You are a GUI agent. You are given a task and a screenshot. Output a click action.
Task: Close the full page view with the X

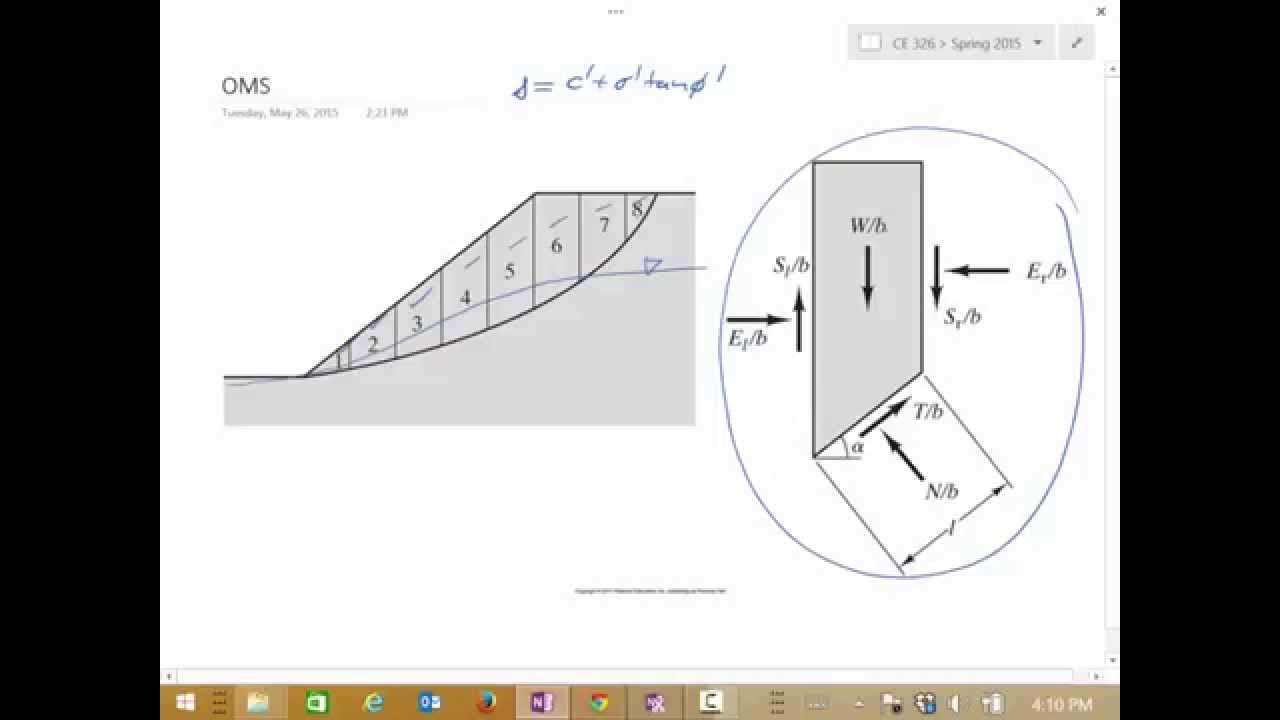click(1101, 12)
